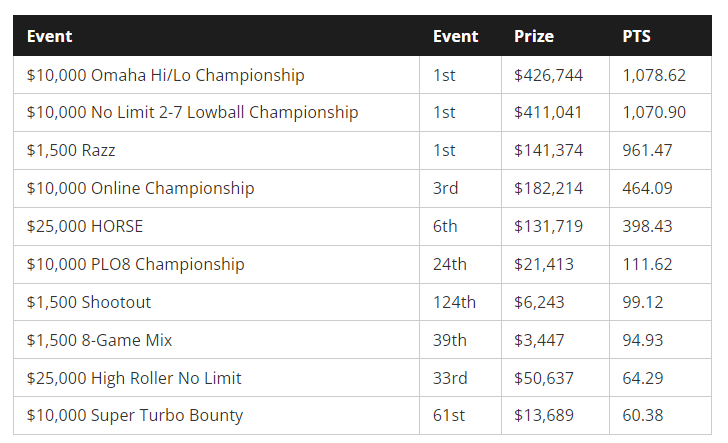
Task: Click the second Event (placement) column header
Action: click(456, 36)
